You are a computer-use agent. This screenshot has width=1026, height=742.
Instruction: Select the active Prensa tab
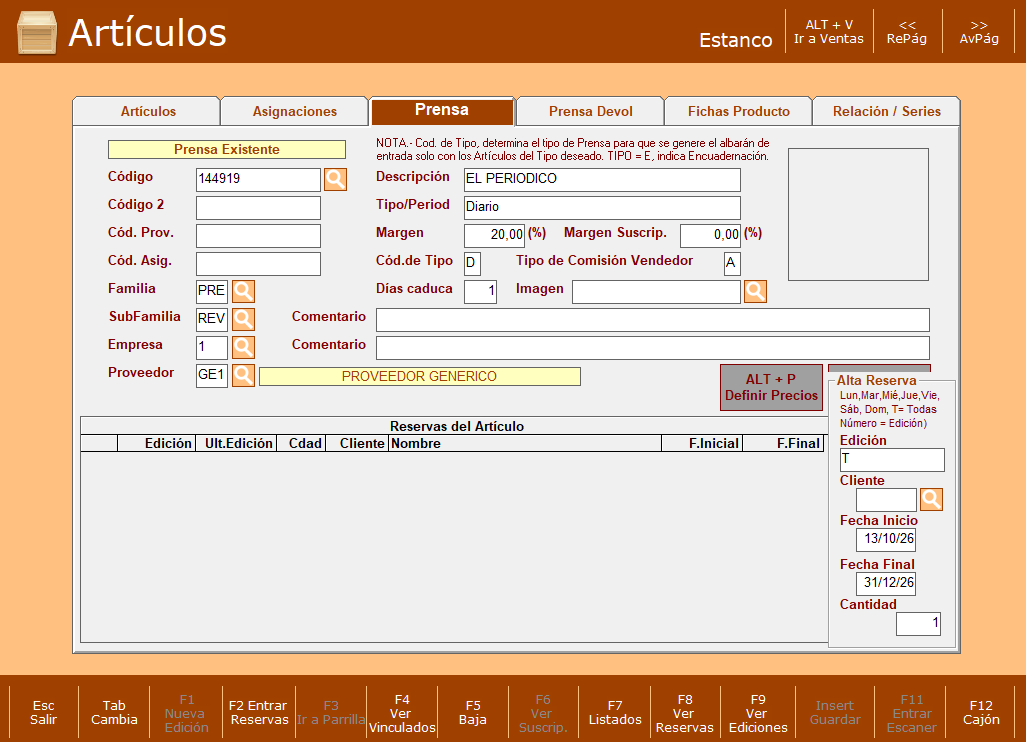[x=442, y=111]
